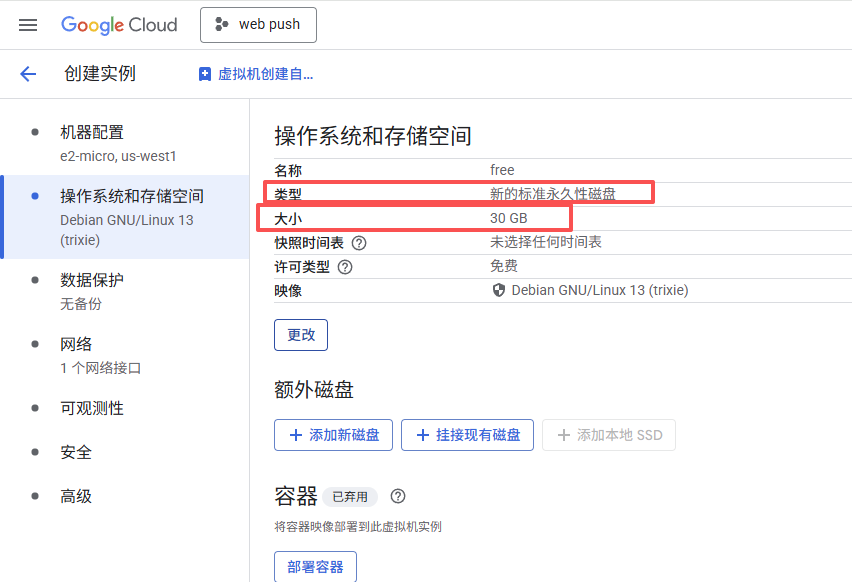Click the 添加新磁盘 button

point(334,435)
